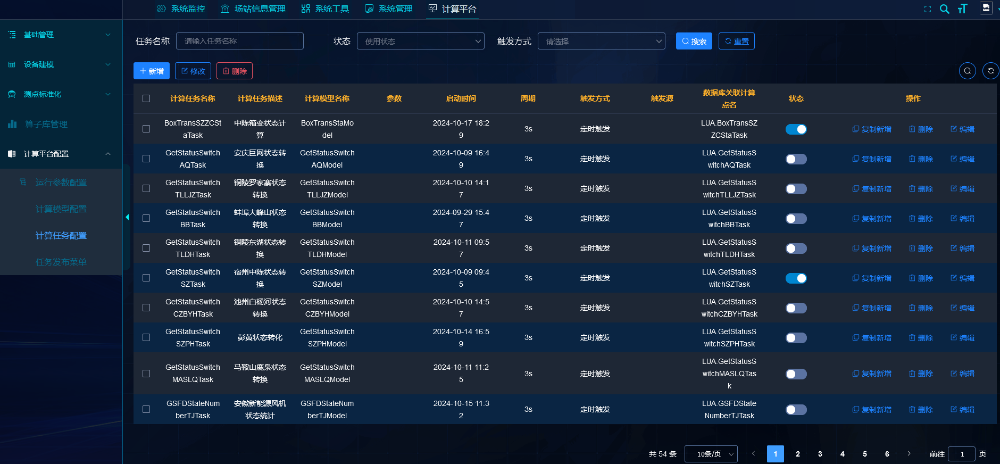Open the 触发方式 trigger type dropdown
The width and height of the screenshot is (1000, 464).
coord(601,41)
